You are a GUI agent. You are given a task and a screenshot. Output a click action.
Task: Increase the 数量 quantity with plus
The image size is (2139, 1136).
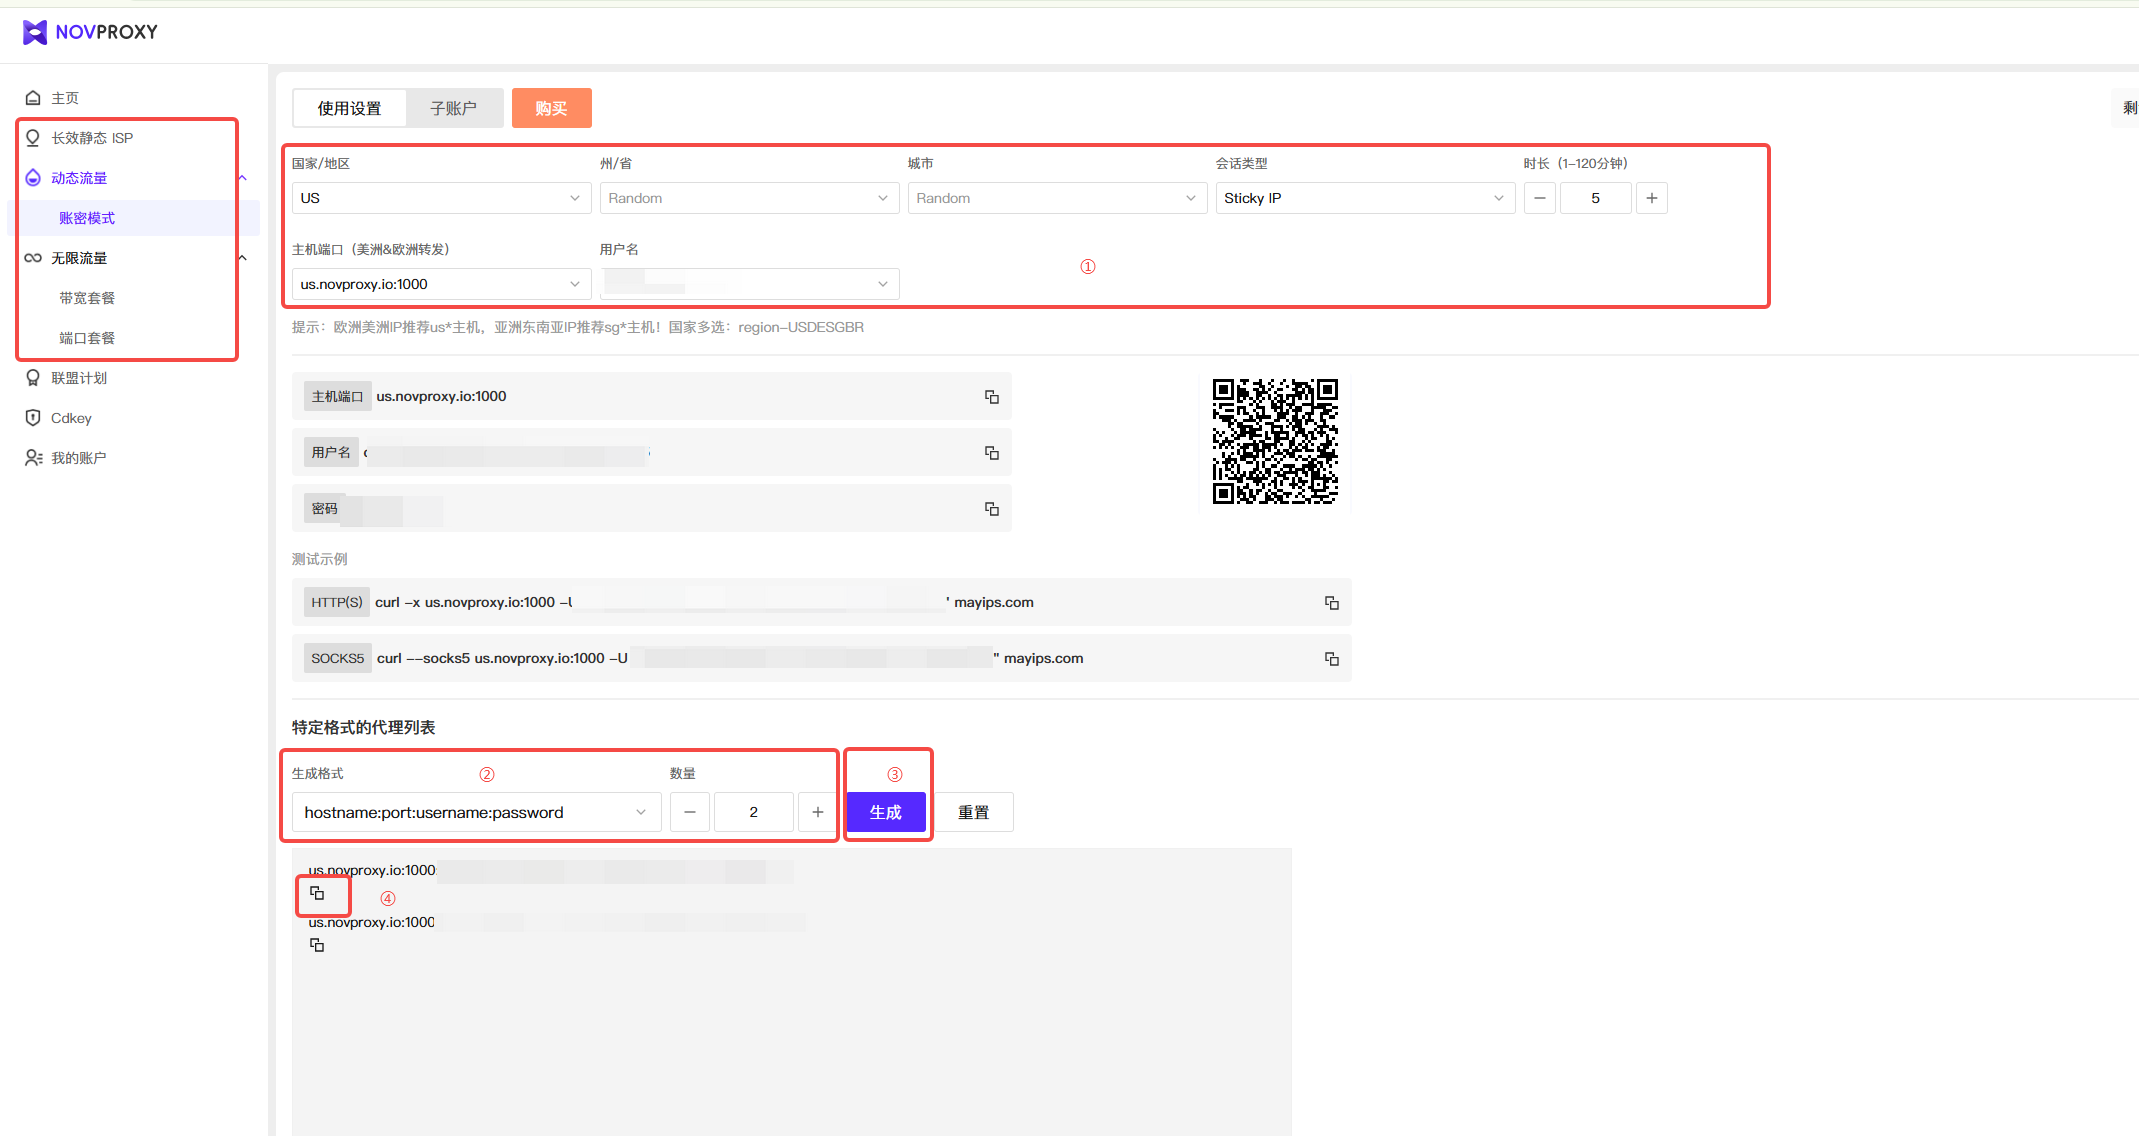pyautogui.click(x=817, y=812)
